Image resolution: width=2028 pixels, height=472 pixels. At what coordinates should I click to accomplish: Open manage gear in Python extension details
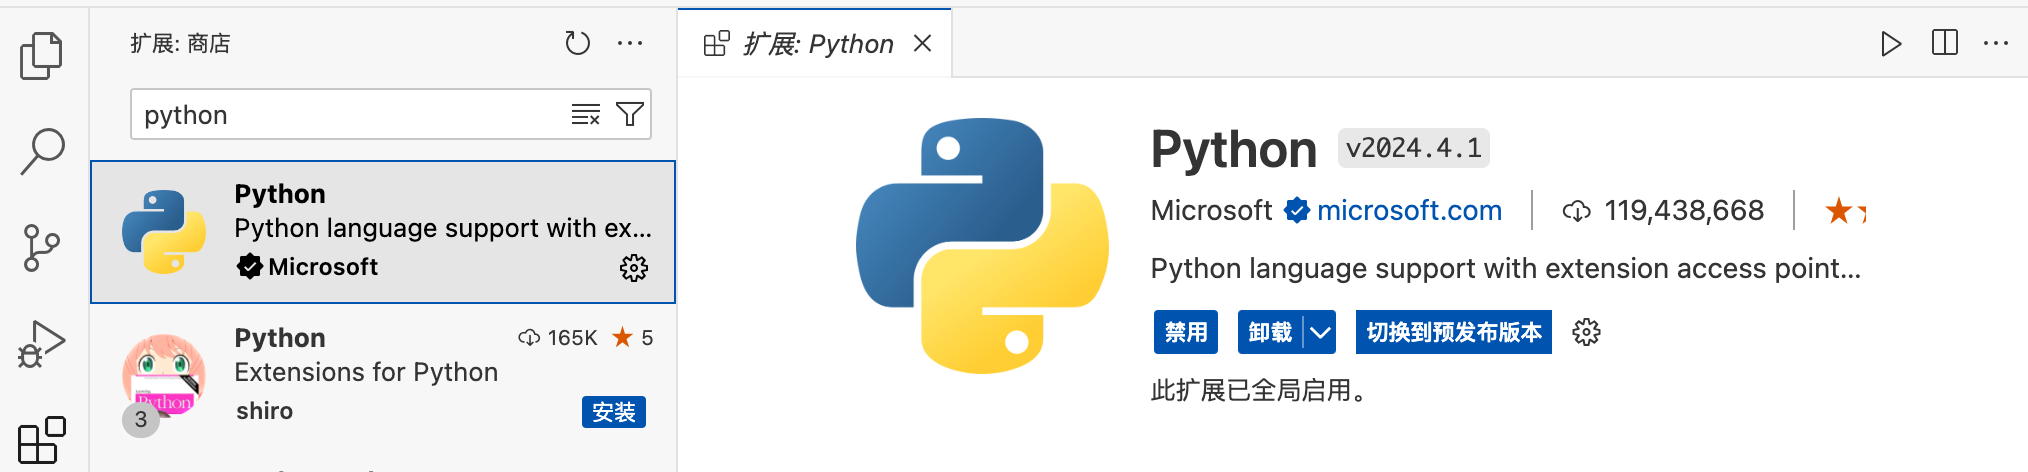pos(1586,332)
